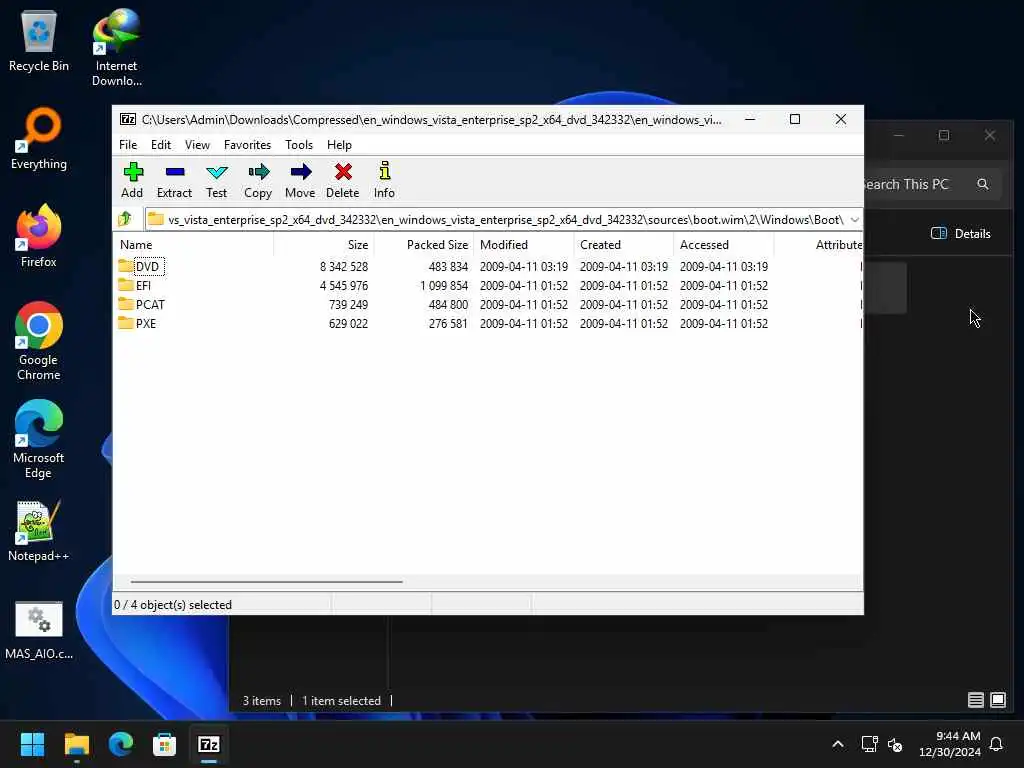Click the 7z icon in title bar

click(x=127, y=120)
